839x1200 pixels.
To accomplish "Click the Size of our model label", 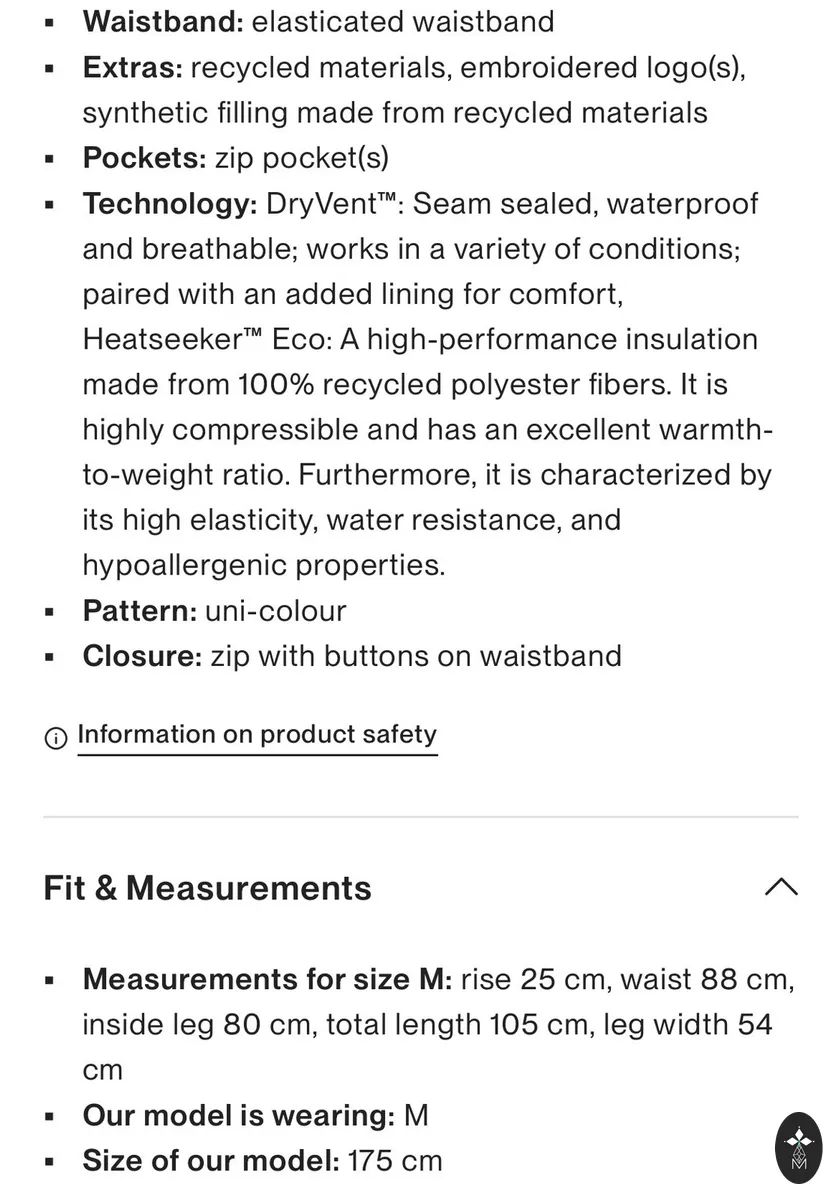I will 212,1161.
